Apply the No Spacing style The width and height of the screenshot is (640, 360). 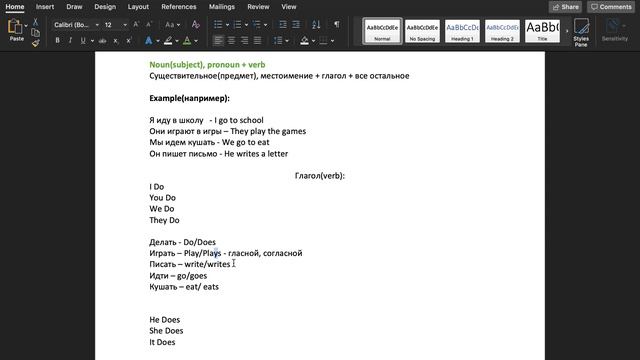(x=422, y=31)
